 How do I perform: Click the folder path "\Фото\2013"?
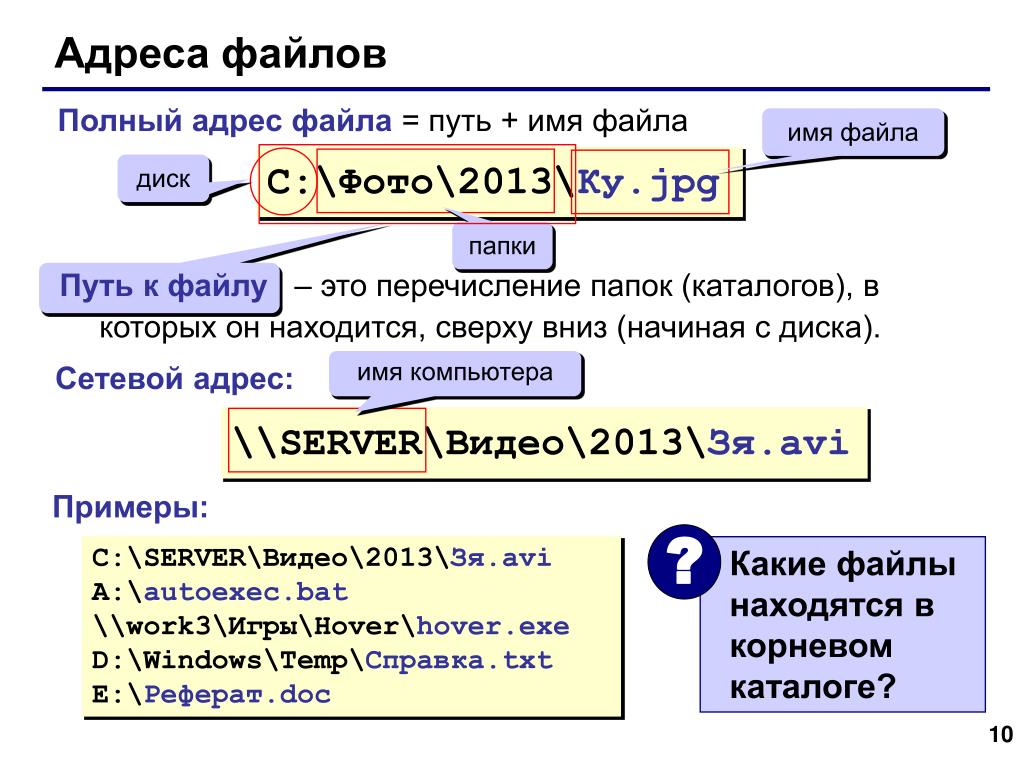(436, 181)
